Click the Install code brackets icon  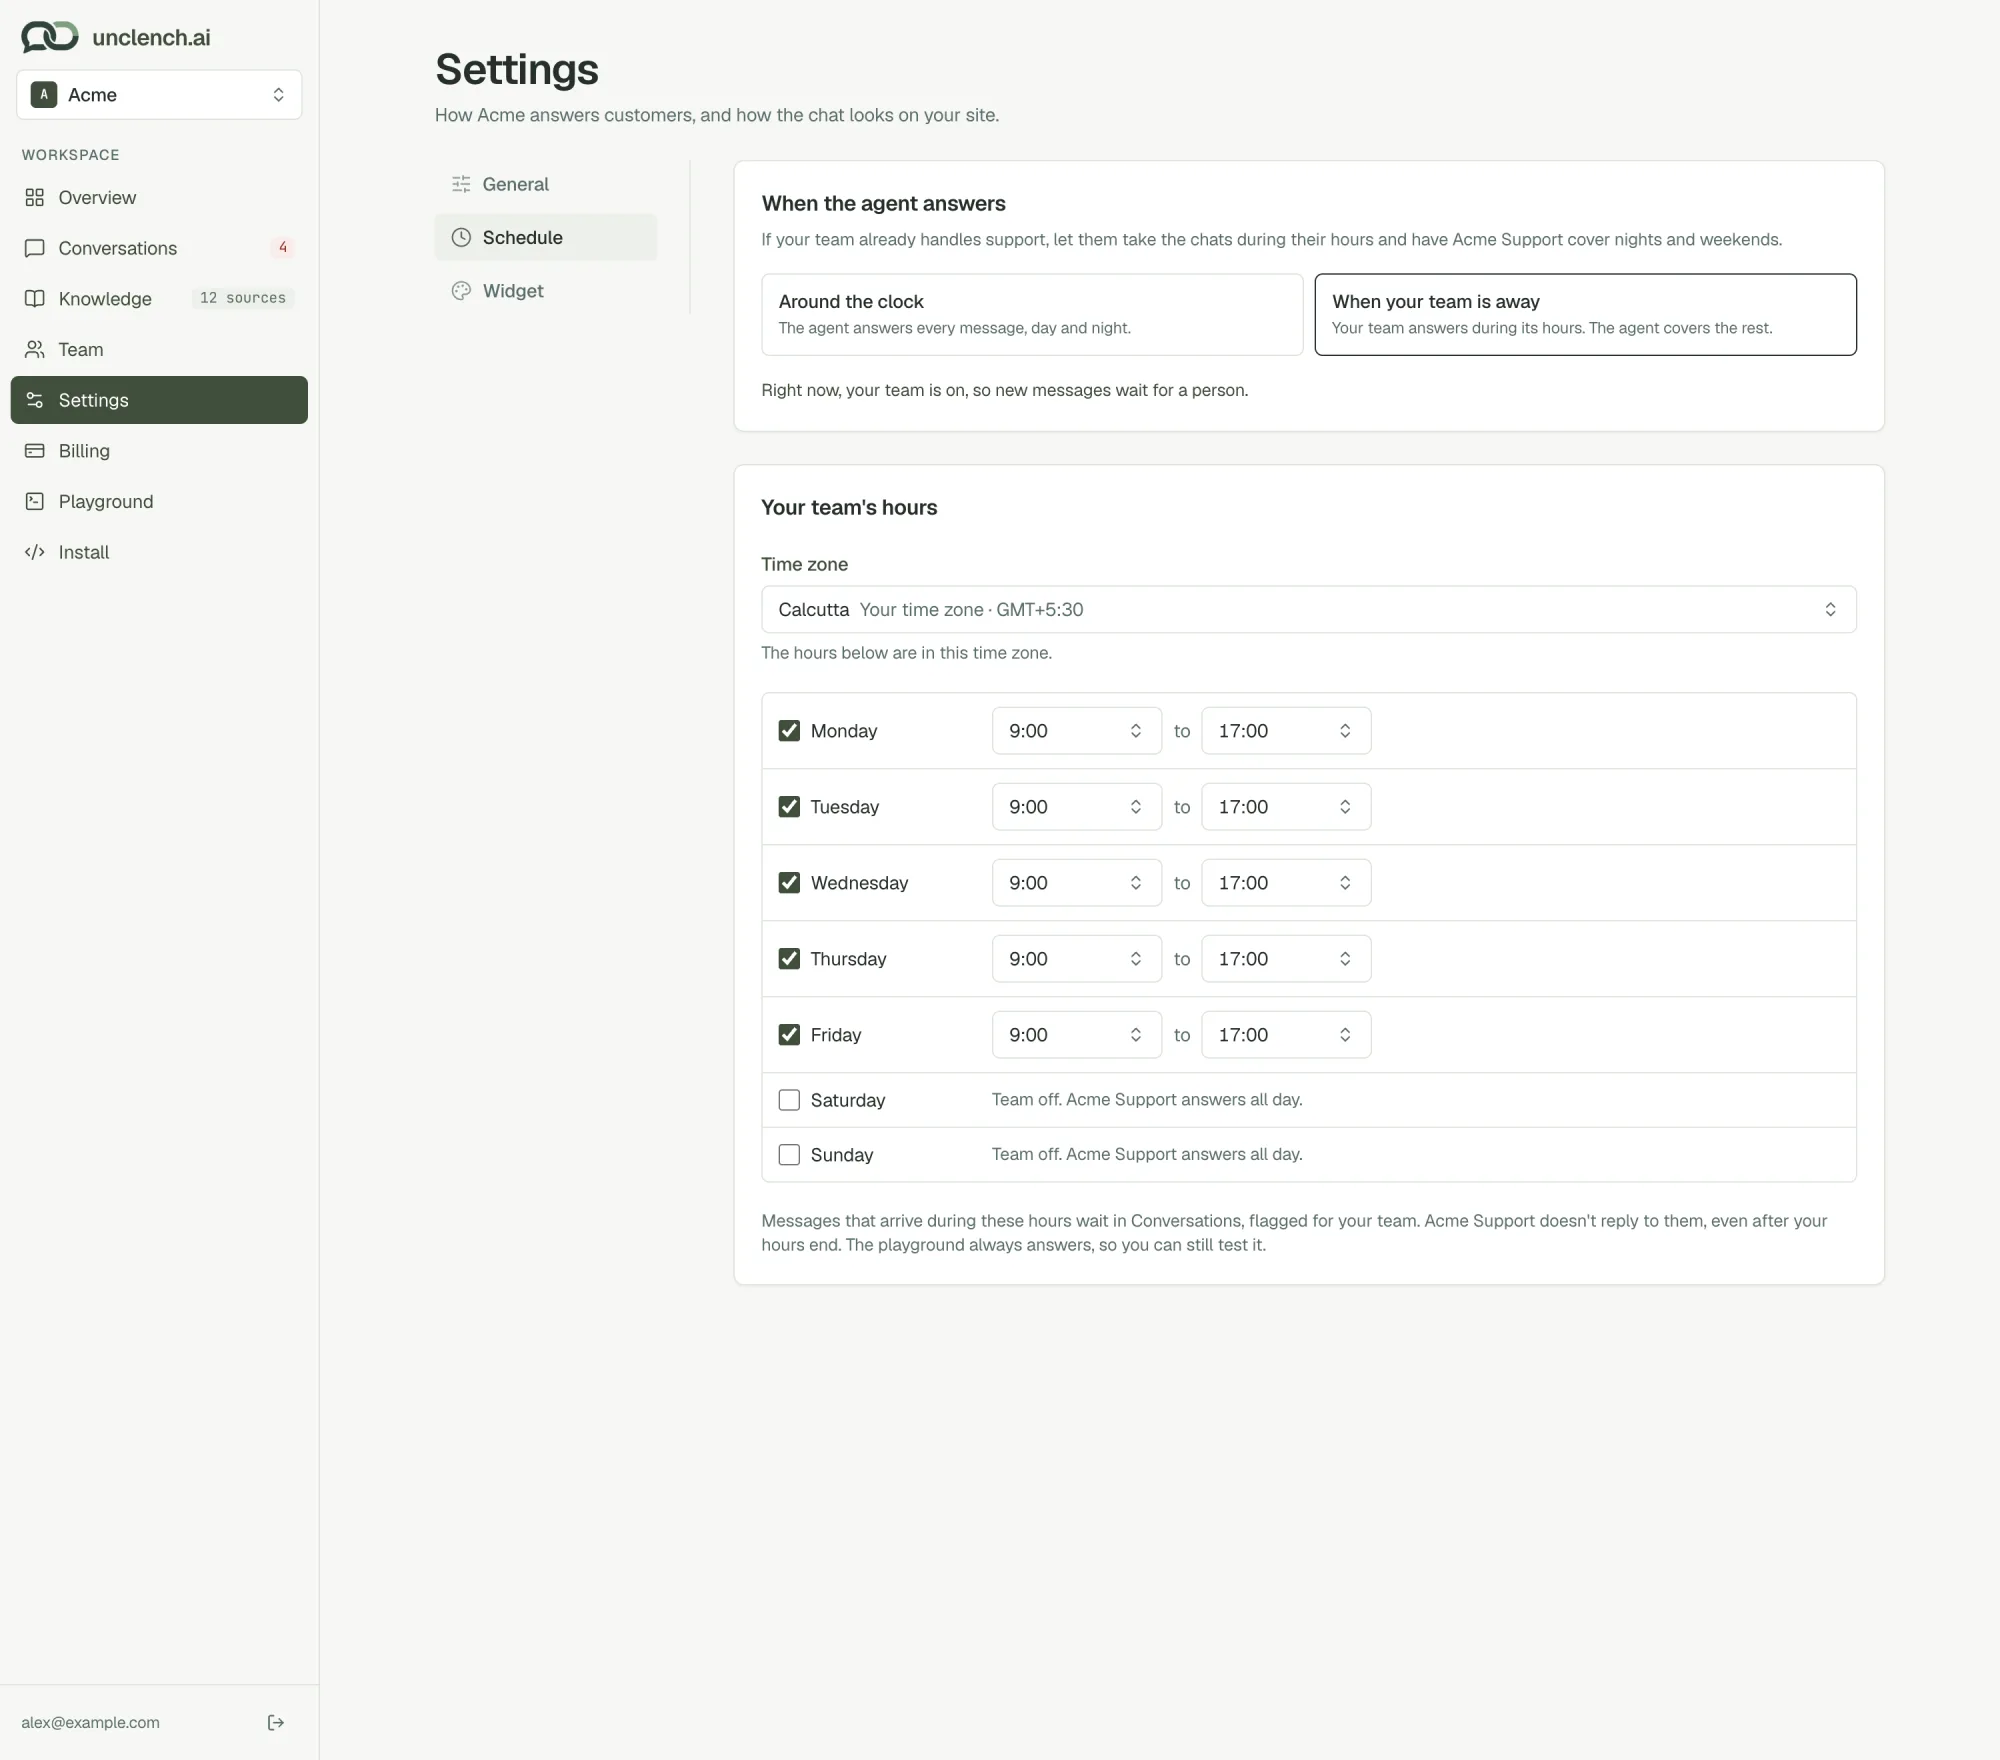pos(35,552)
